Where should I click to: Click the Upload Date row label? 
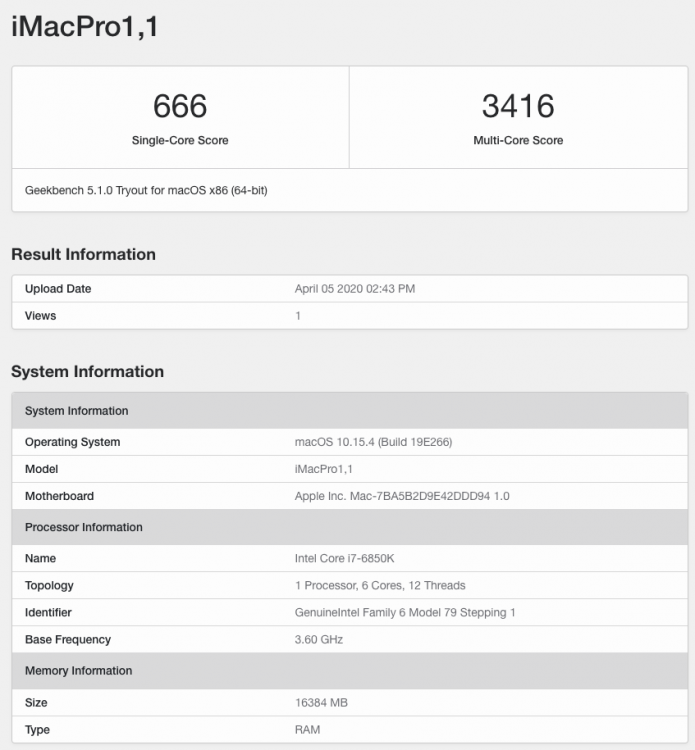58,289
